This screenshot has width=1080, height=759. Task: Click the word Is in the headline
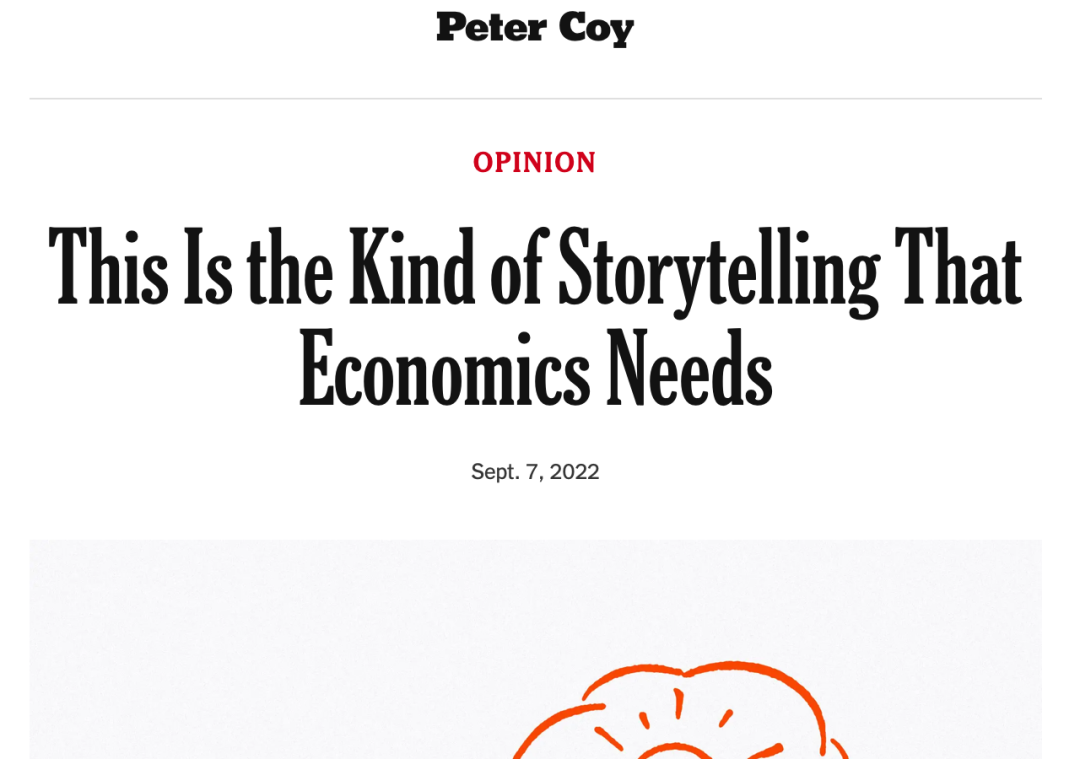[208, 266]
